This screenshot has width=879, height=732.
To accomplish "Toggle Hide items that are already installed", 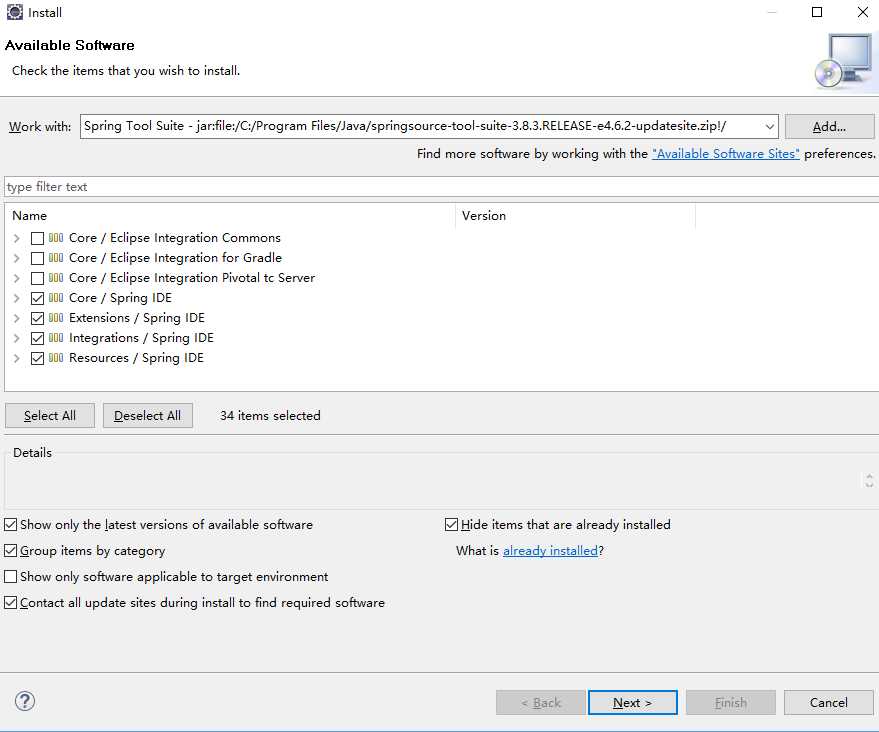I will 451,525.
